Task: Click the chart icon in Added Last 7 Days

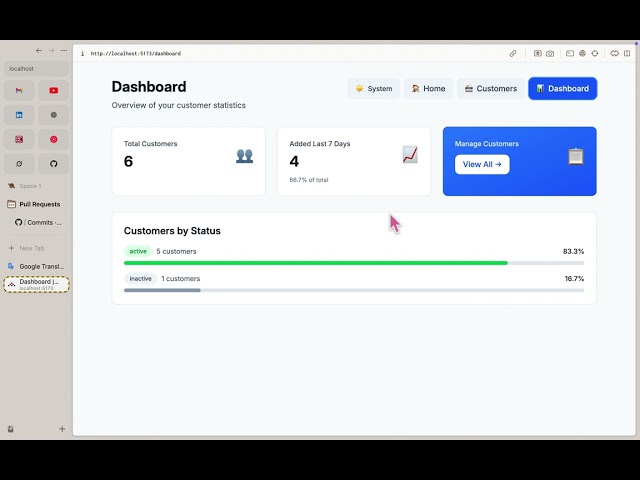Action: tap(410, 155)
